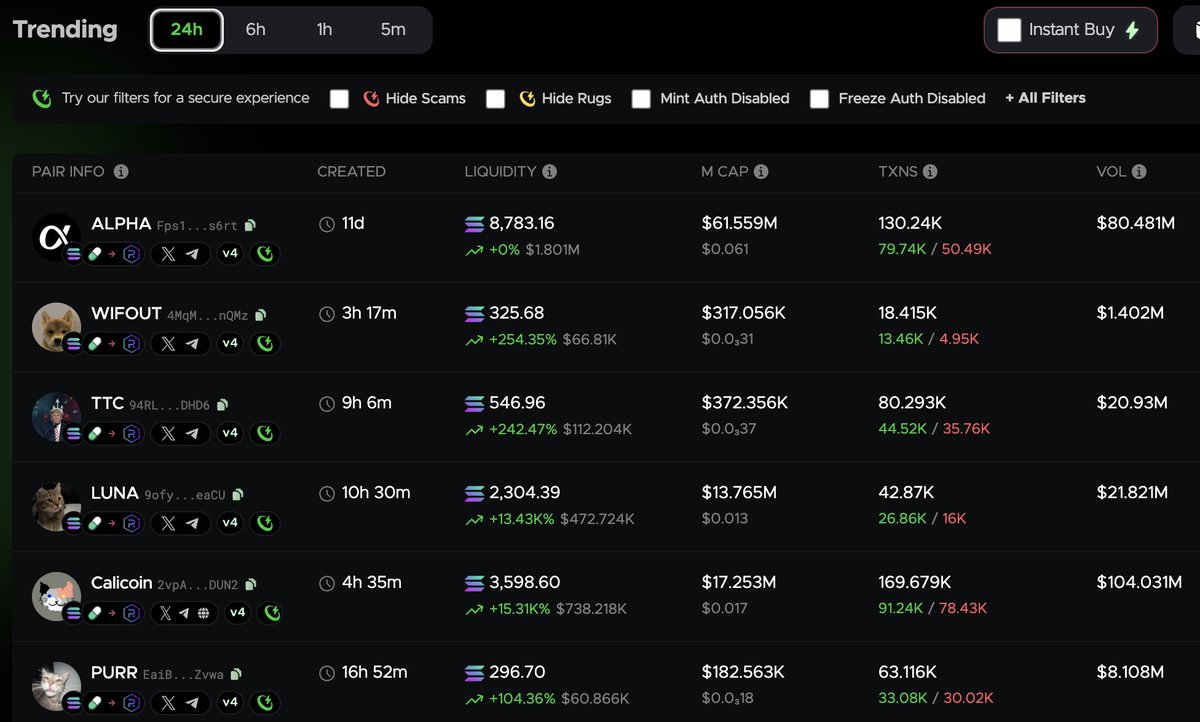1200x722 pixels.
Task: Click ALPHA transactions count 130.24K
Action: click(x=910, y=224)
